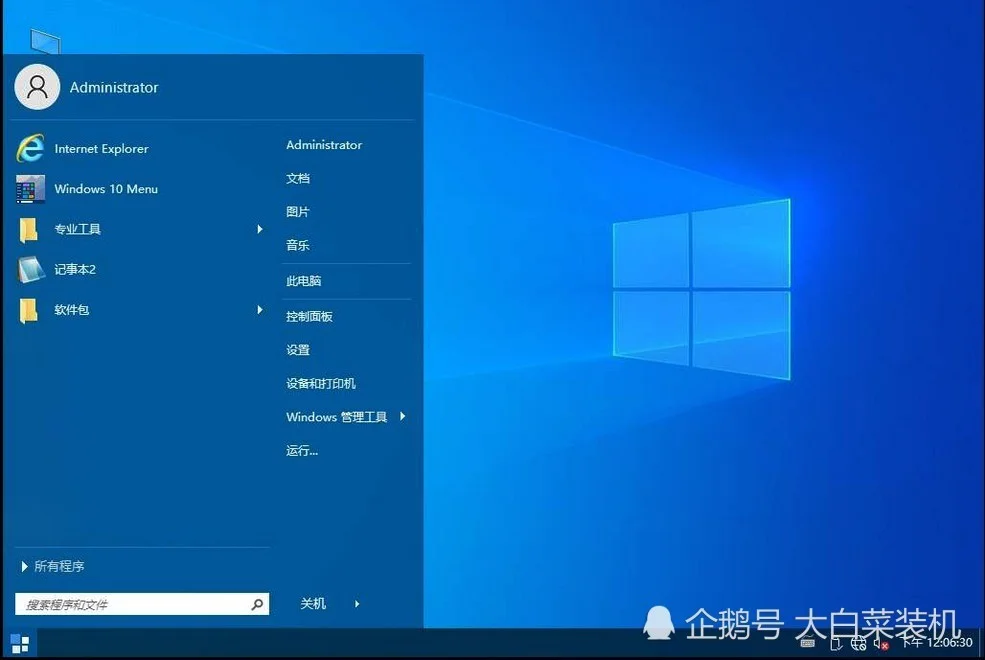Expand Windows 管理工具 submenu arrow
This screenshot has width=985, height=660.
click(403, 416)
